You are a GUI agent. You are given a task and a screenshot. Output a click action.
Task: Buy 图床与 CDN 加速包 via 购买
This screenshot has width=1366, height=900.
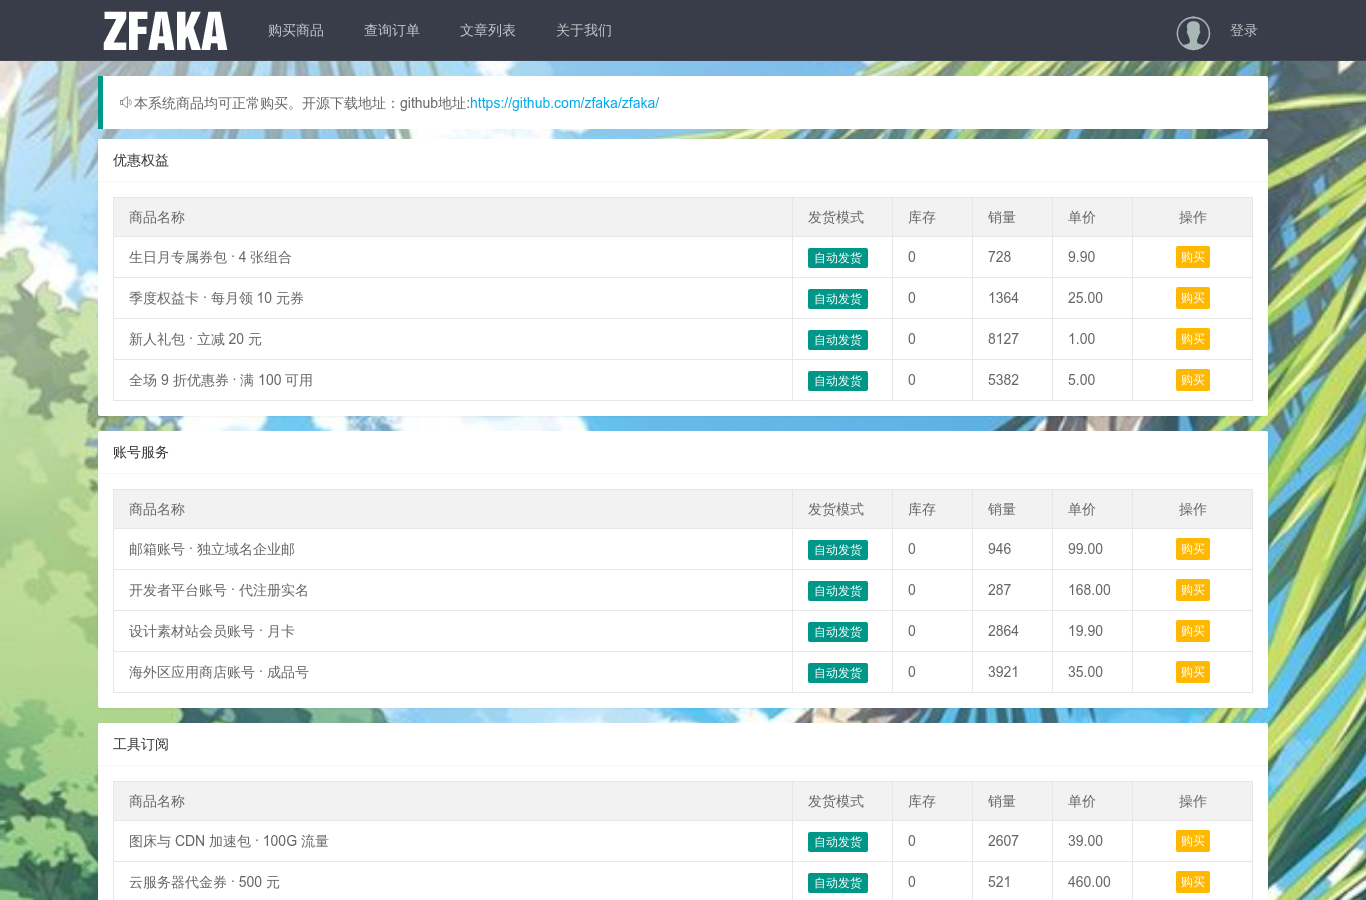point(1193,841)
